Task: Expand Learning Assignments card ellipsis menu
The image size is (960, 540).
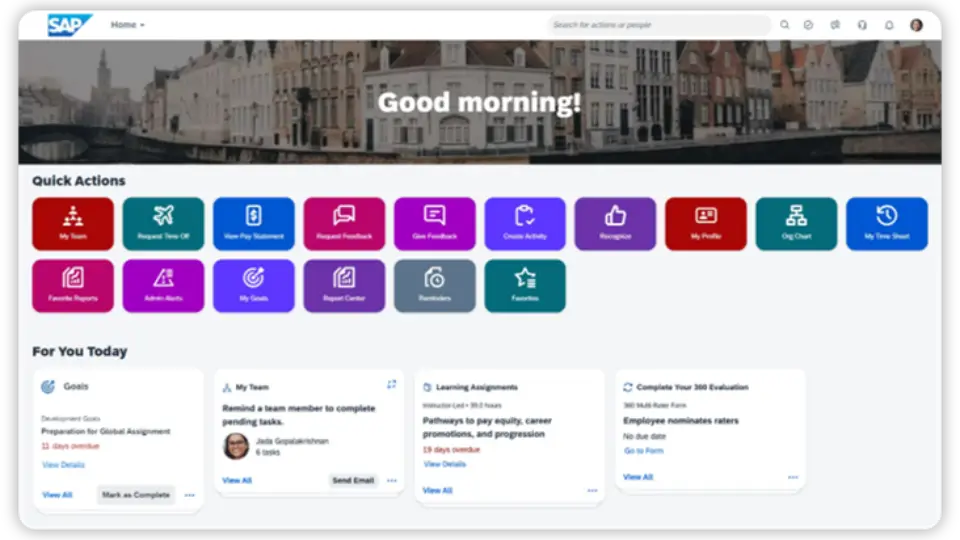Action: pos(592,491)
